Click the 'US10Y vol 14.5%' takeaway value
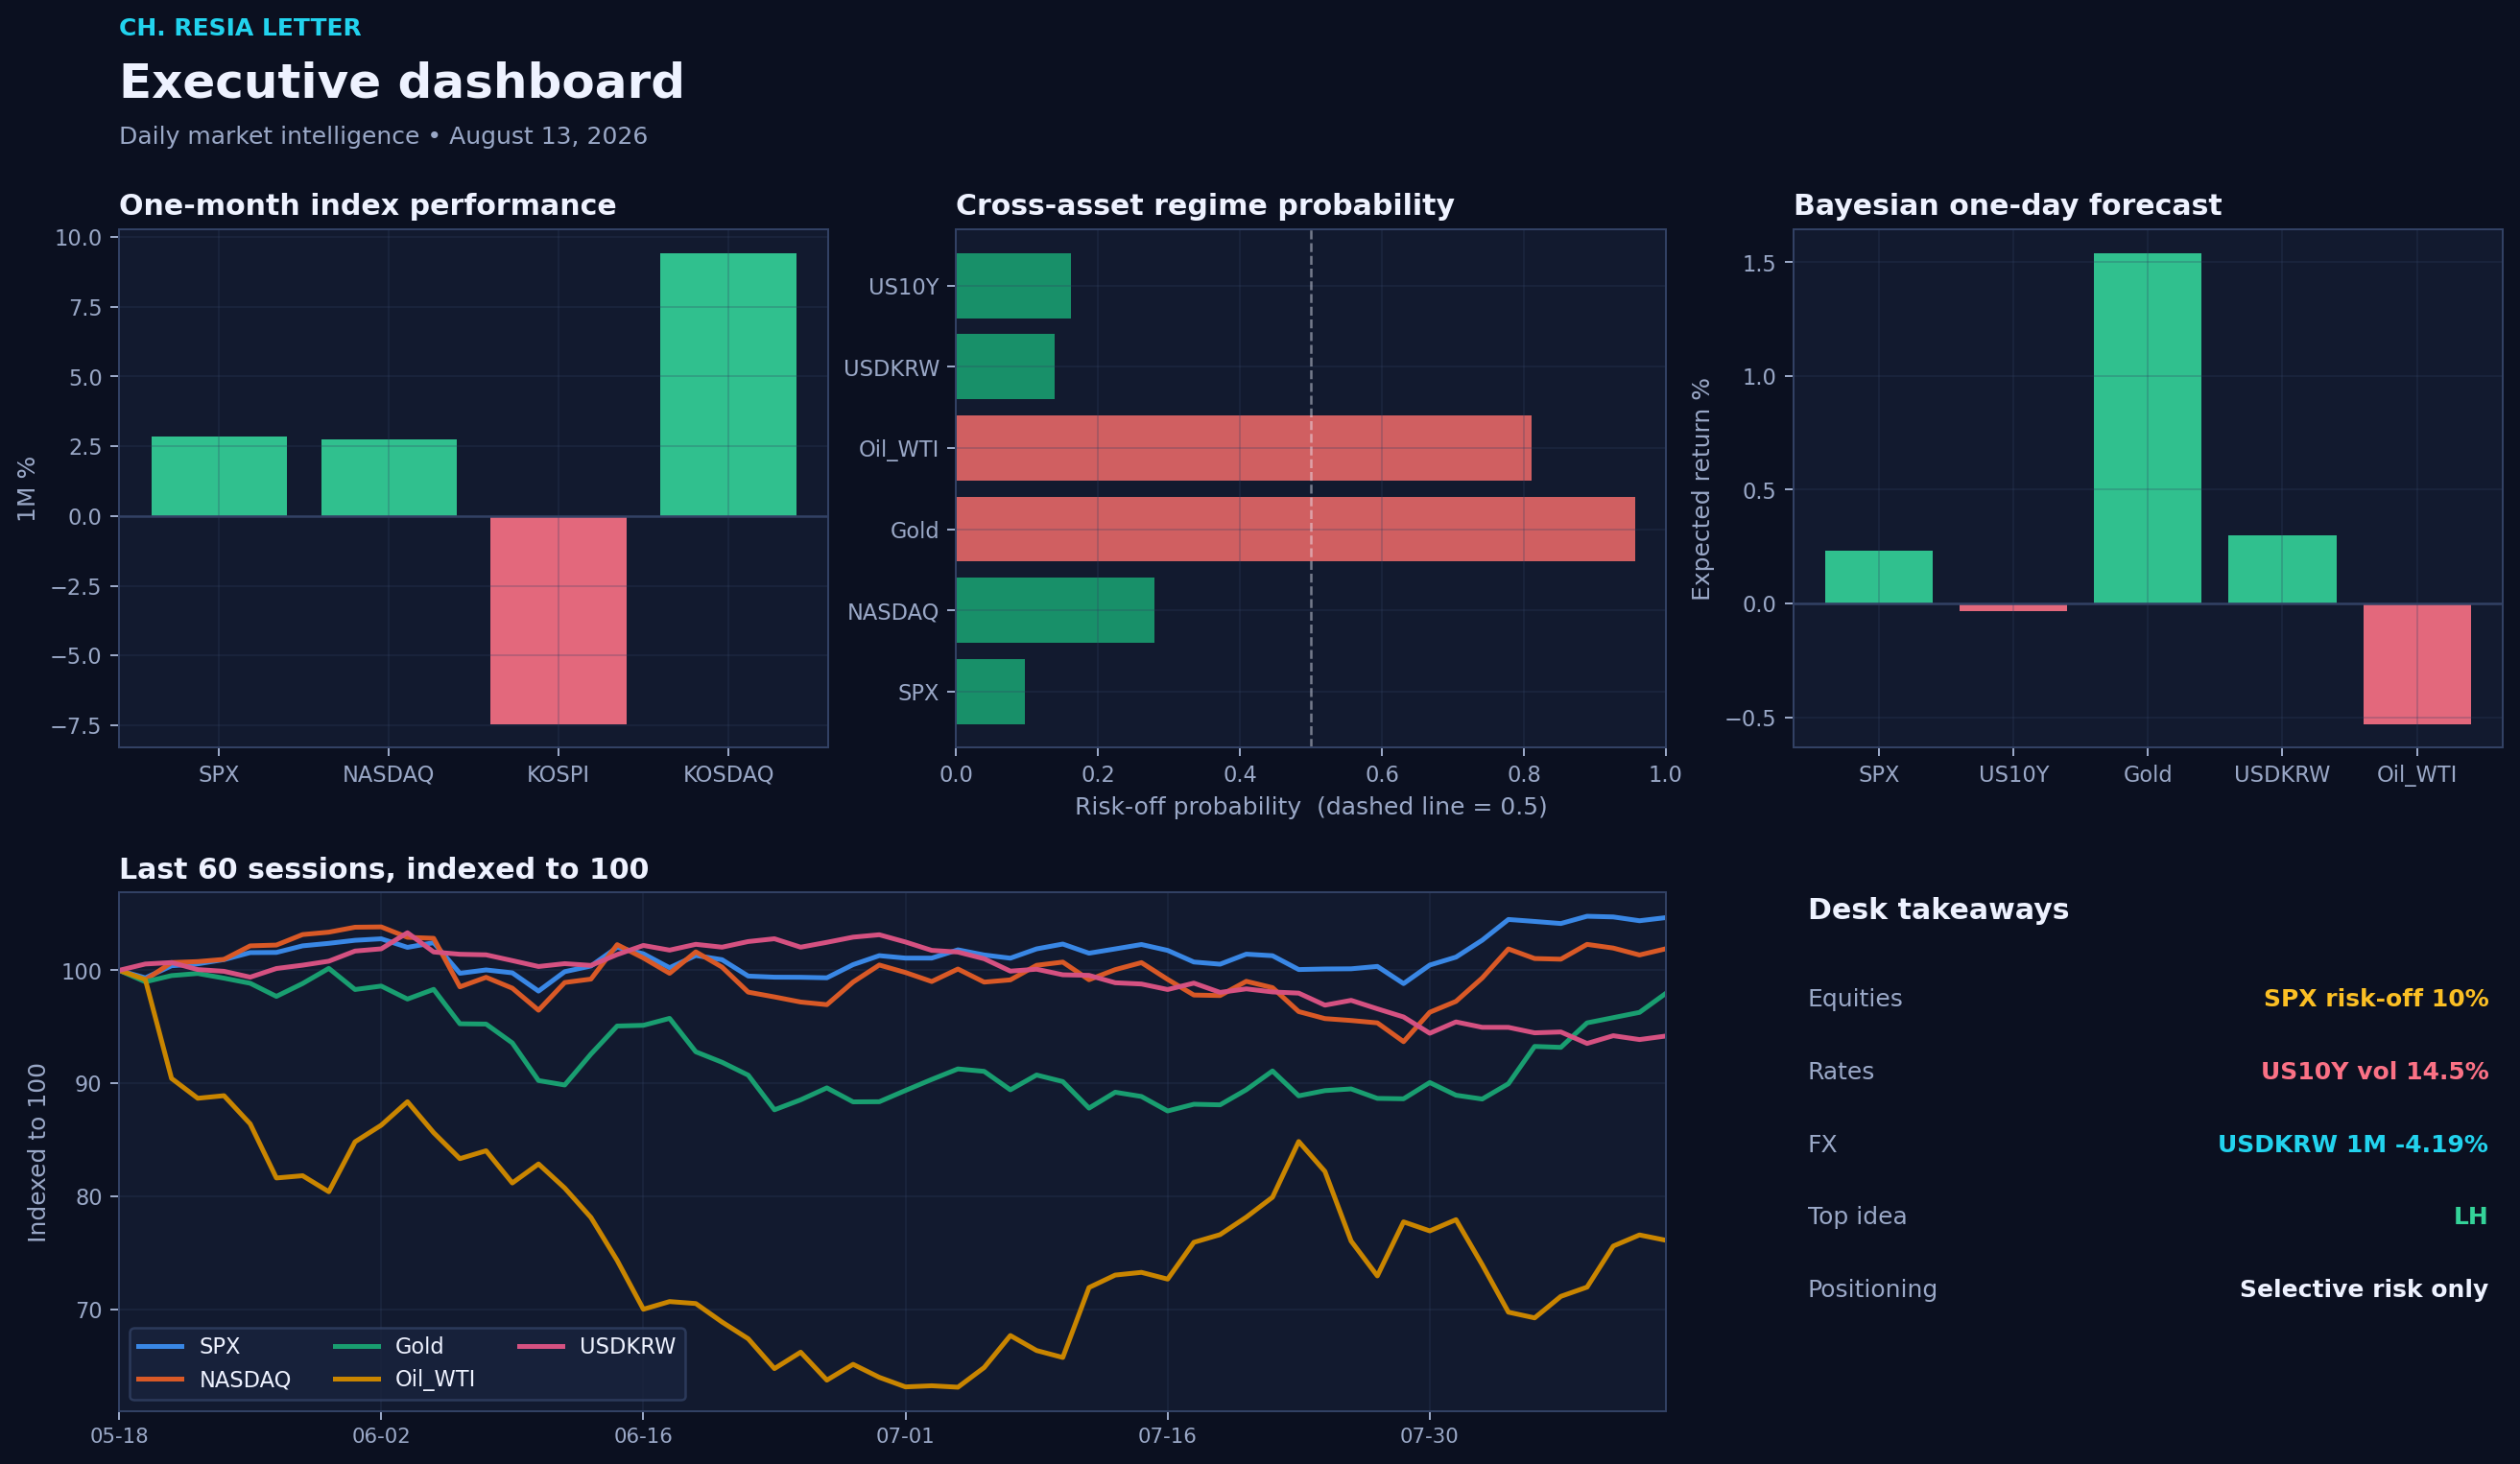 pos(2374,1071)
